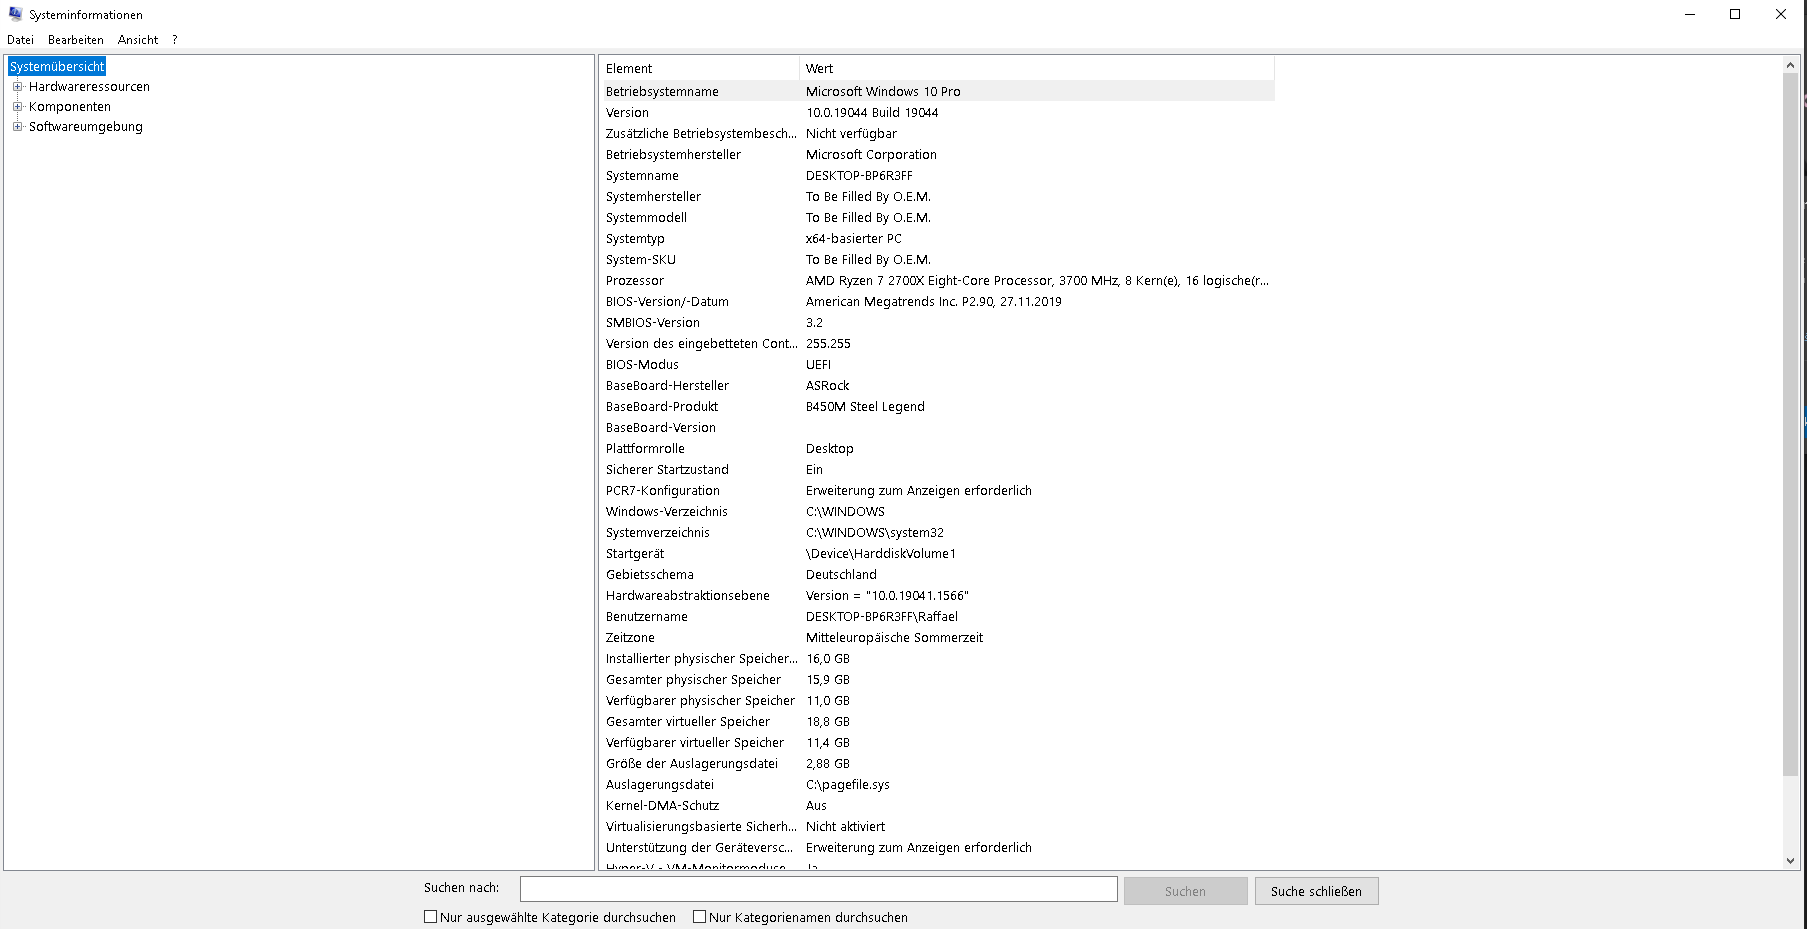
Task: Select the Gebietsschema row
Action: tap(937, 575)
